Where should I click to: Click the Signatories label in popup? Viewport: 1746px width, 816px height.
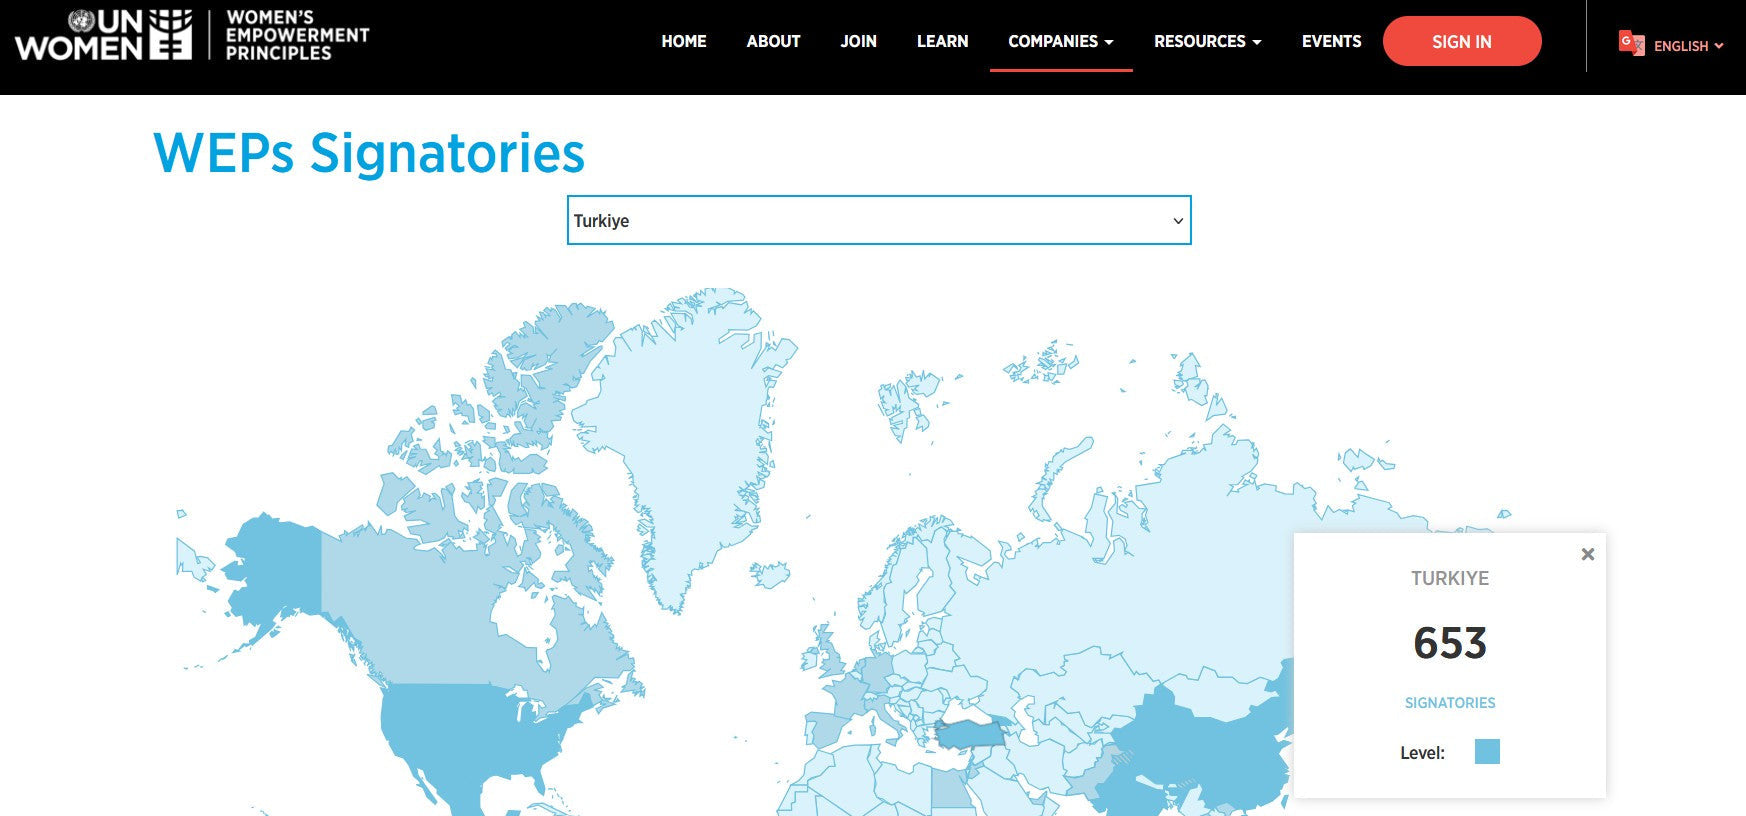coord(1449,703)
